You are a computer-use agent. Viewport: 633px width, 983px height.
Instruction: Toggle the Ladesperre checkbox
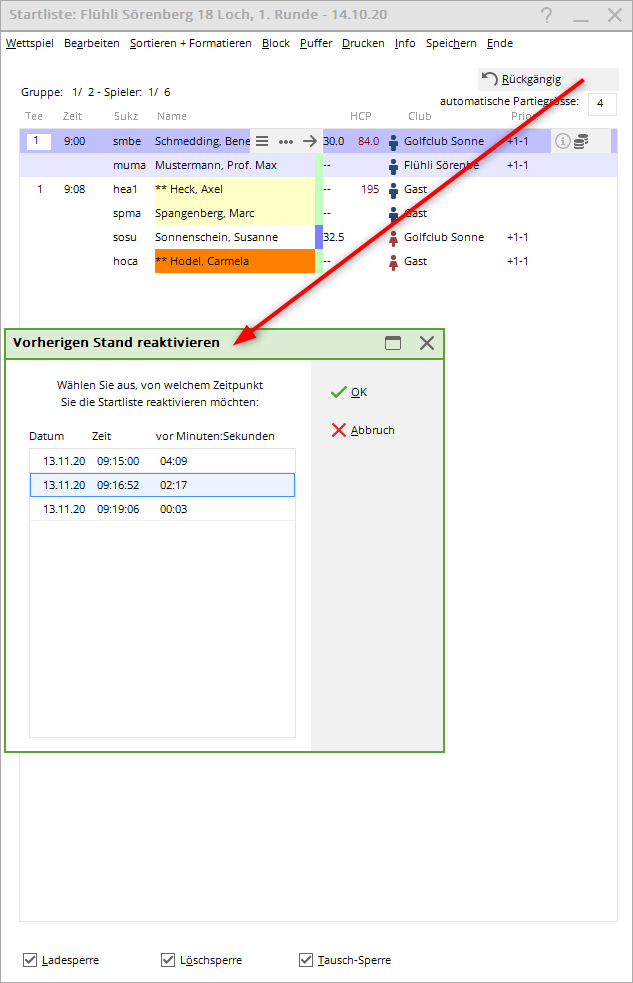pos(29,960)
